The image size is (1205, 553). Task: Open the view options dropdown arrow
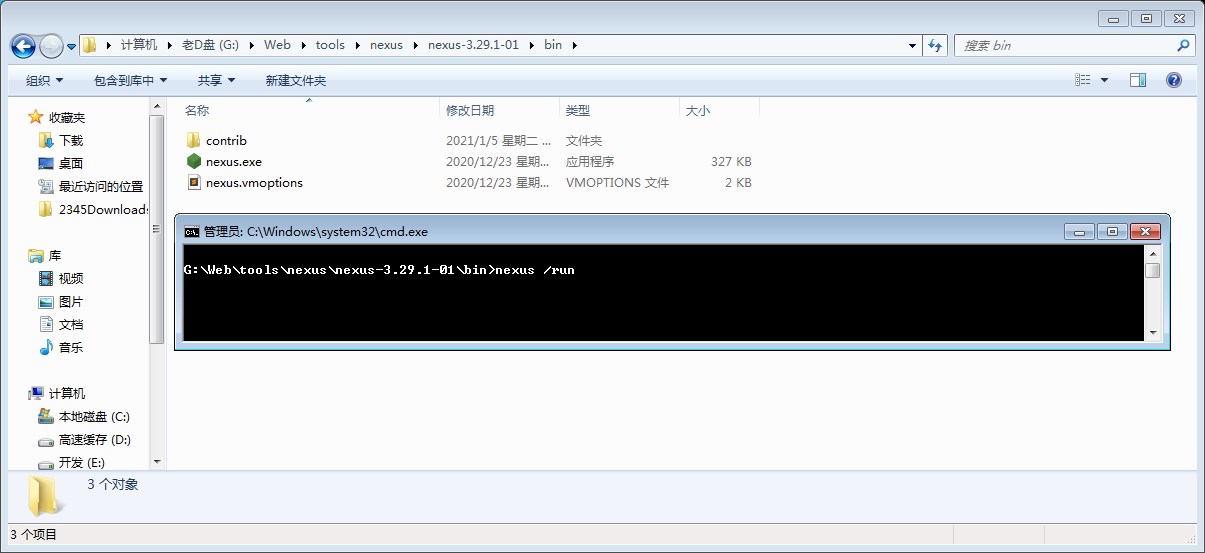tap(1104, 80)
